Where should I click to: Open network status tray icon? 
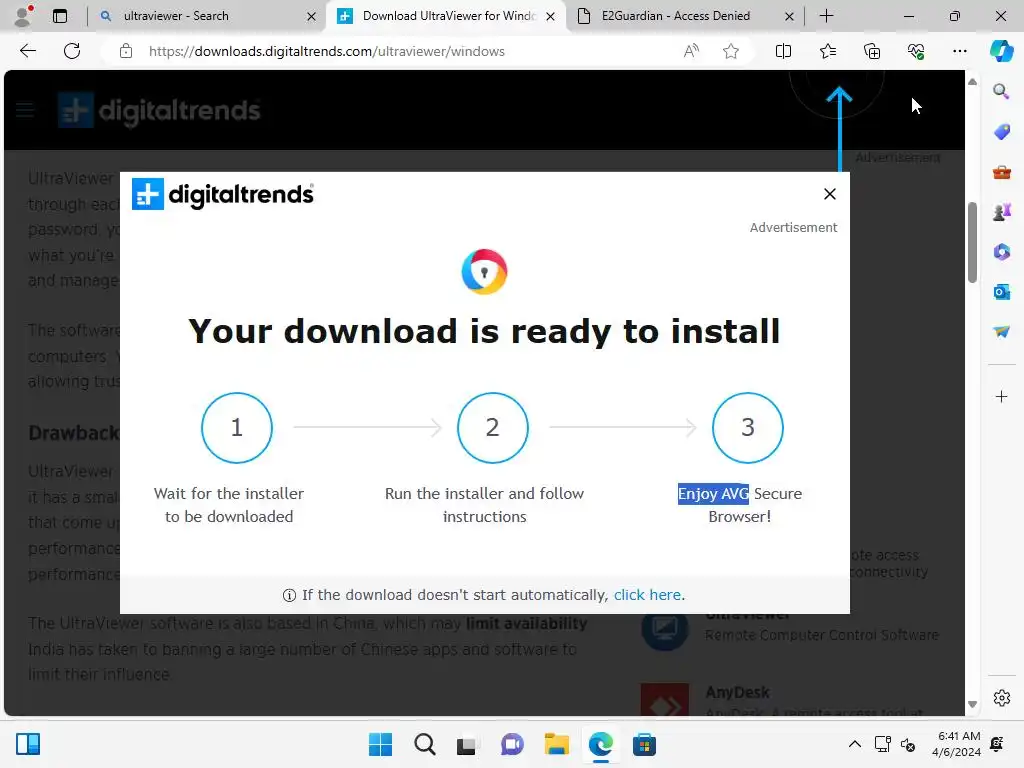(882, 744)
